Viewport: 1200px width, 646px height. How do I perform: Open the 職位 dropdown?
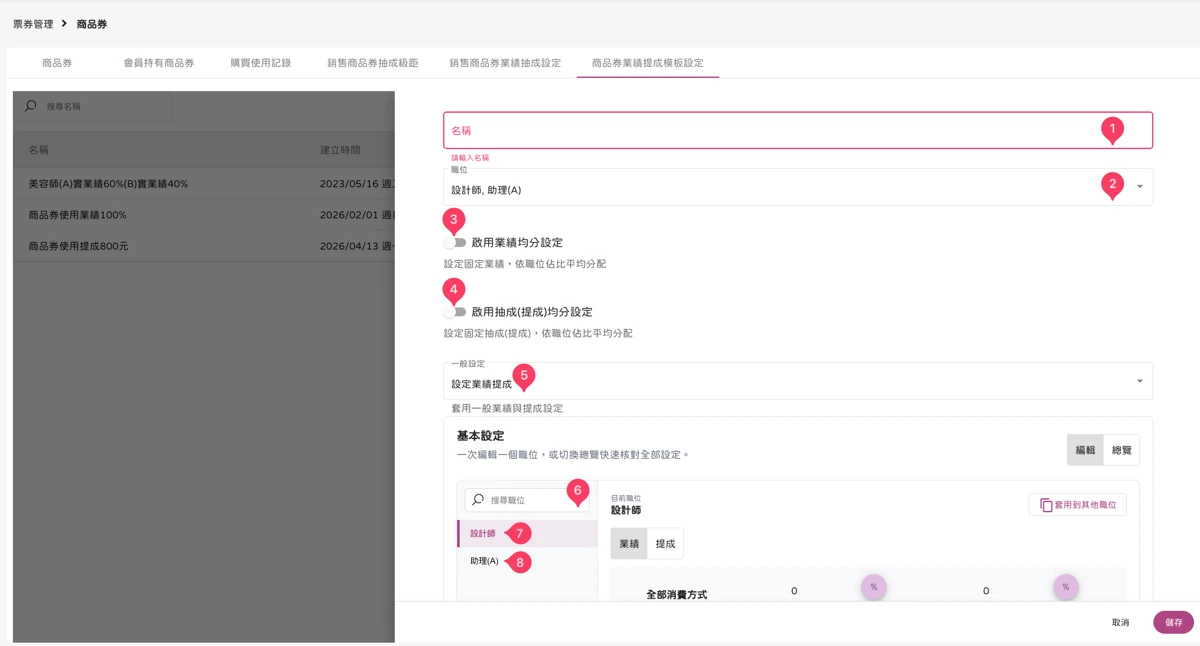[x=798, y=187]
